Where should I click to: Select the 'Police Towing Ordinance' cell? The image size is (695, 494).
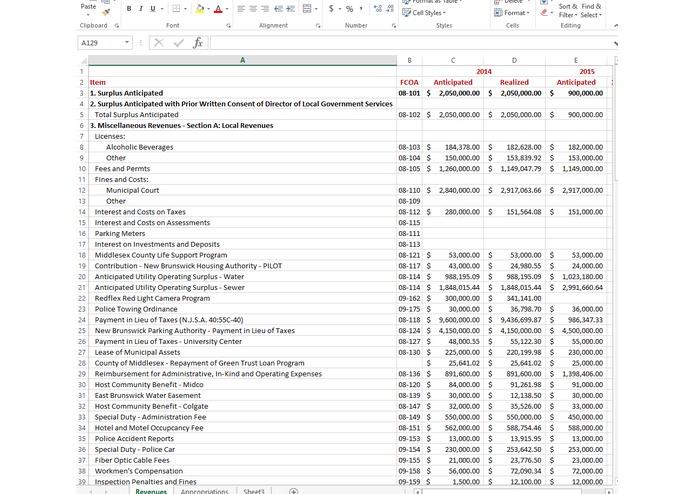[x=242, y=309]
